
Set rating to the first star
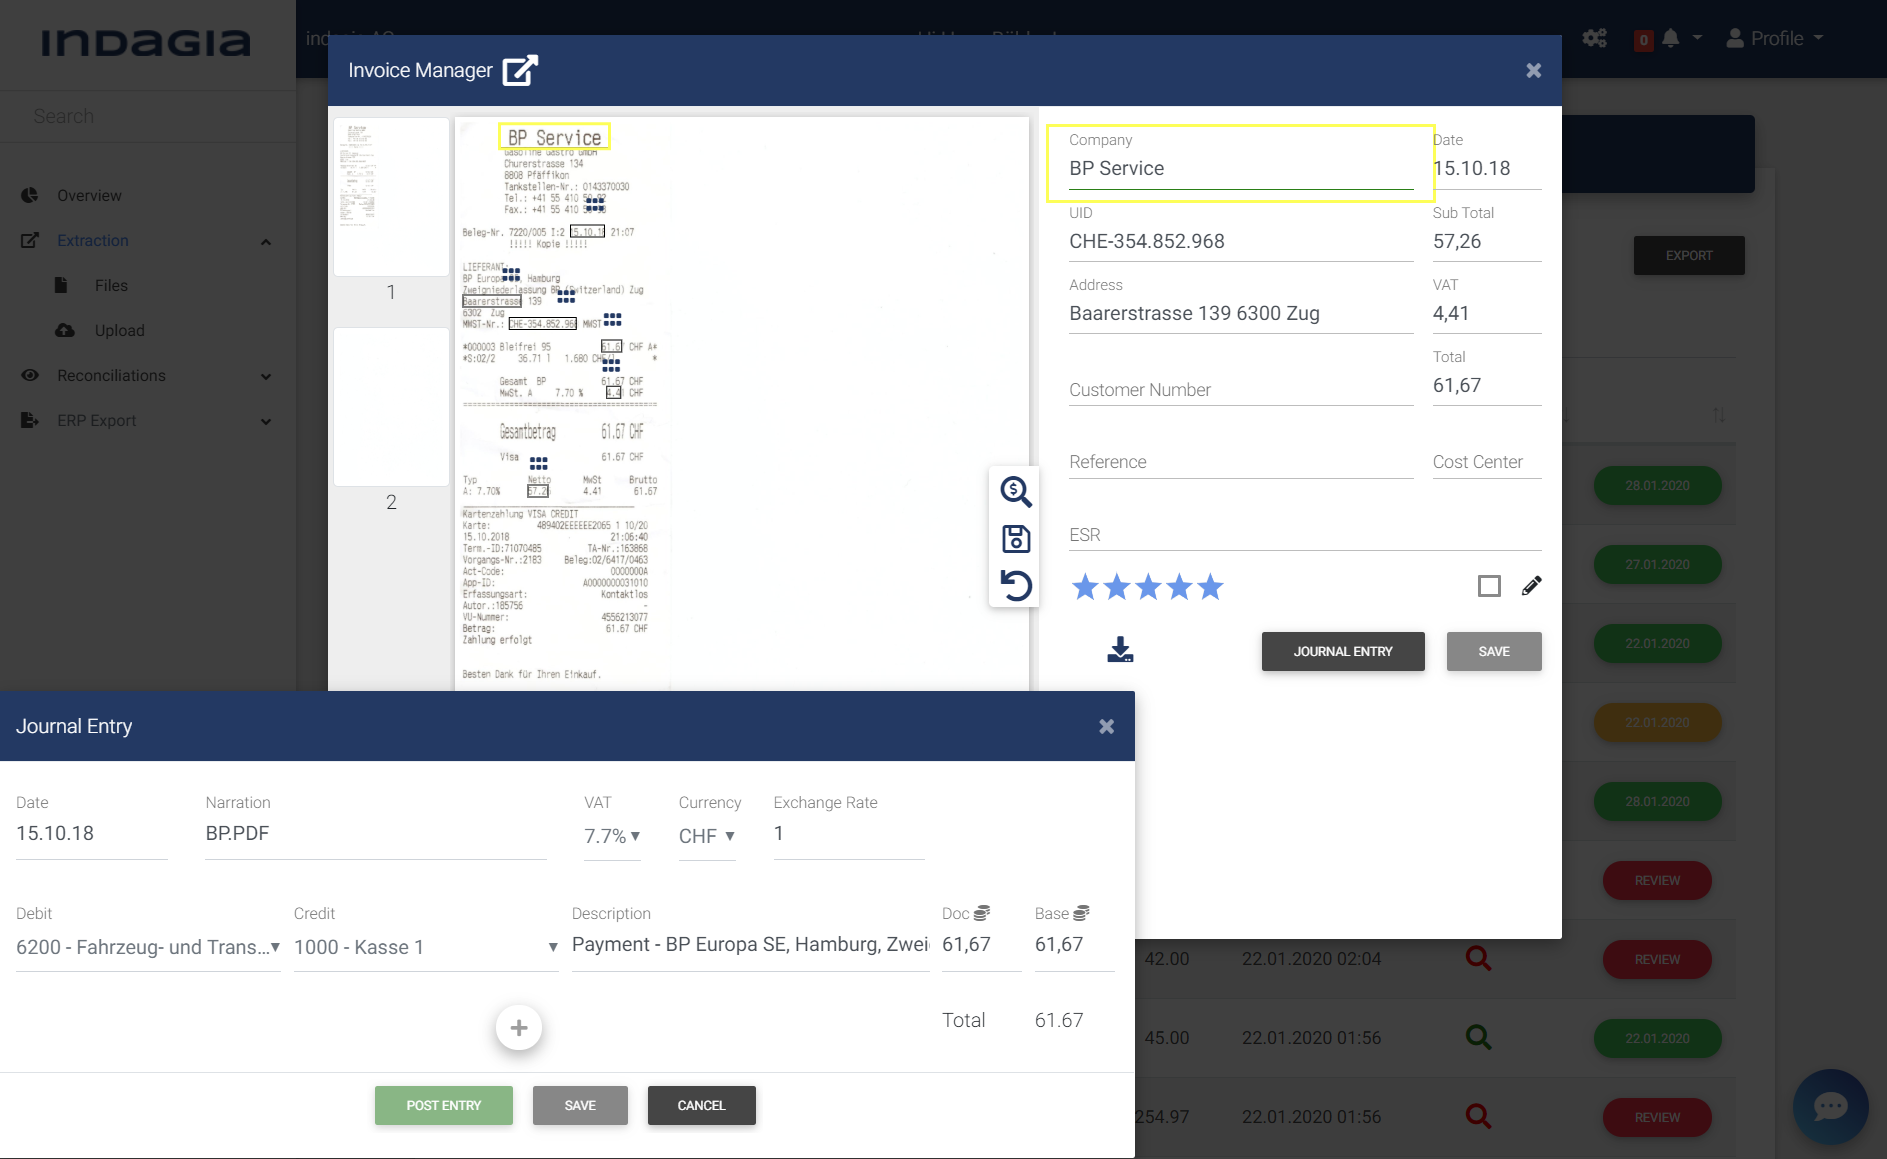1085,587
